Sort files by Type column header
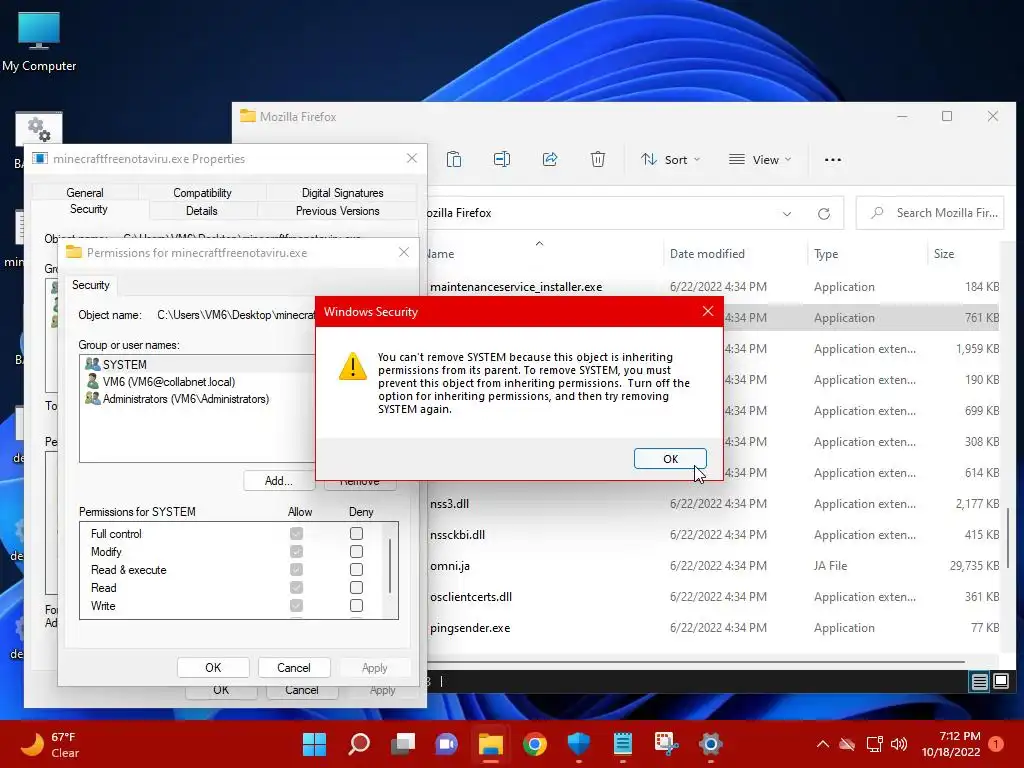Screen dimensions: 1024x768 coord(825,253)
